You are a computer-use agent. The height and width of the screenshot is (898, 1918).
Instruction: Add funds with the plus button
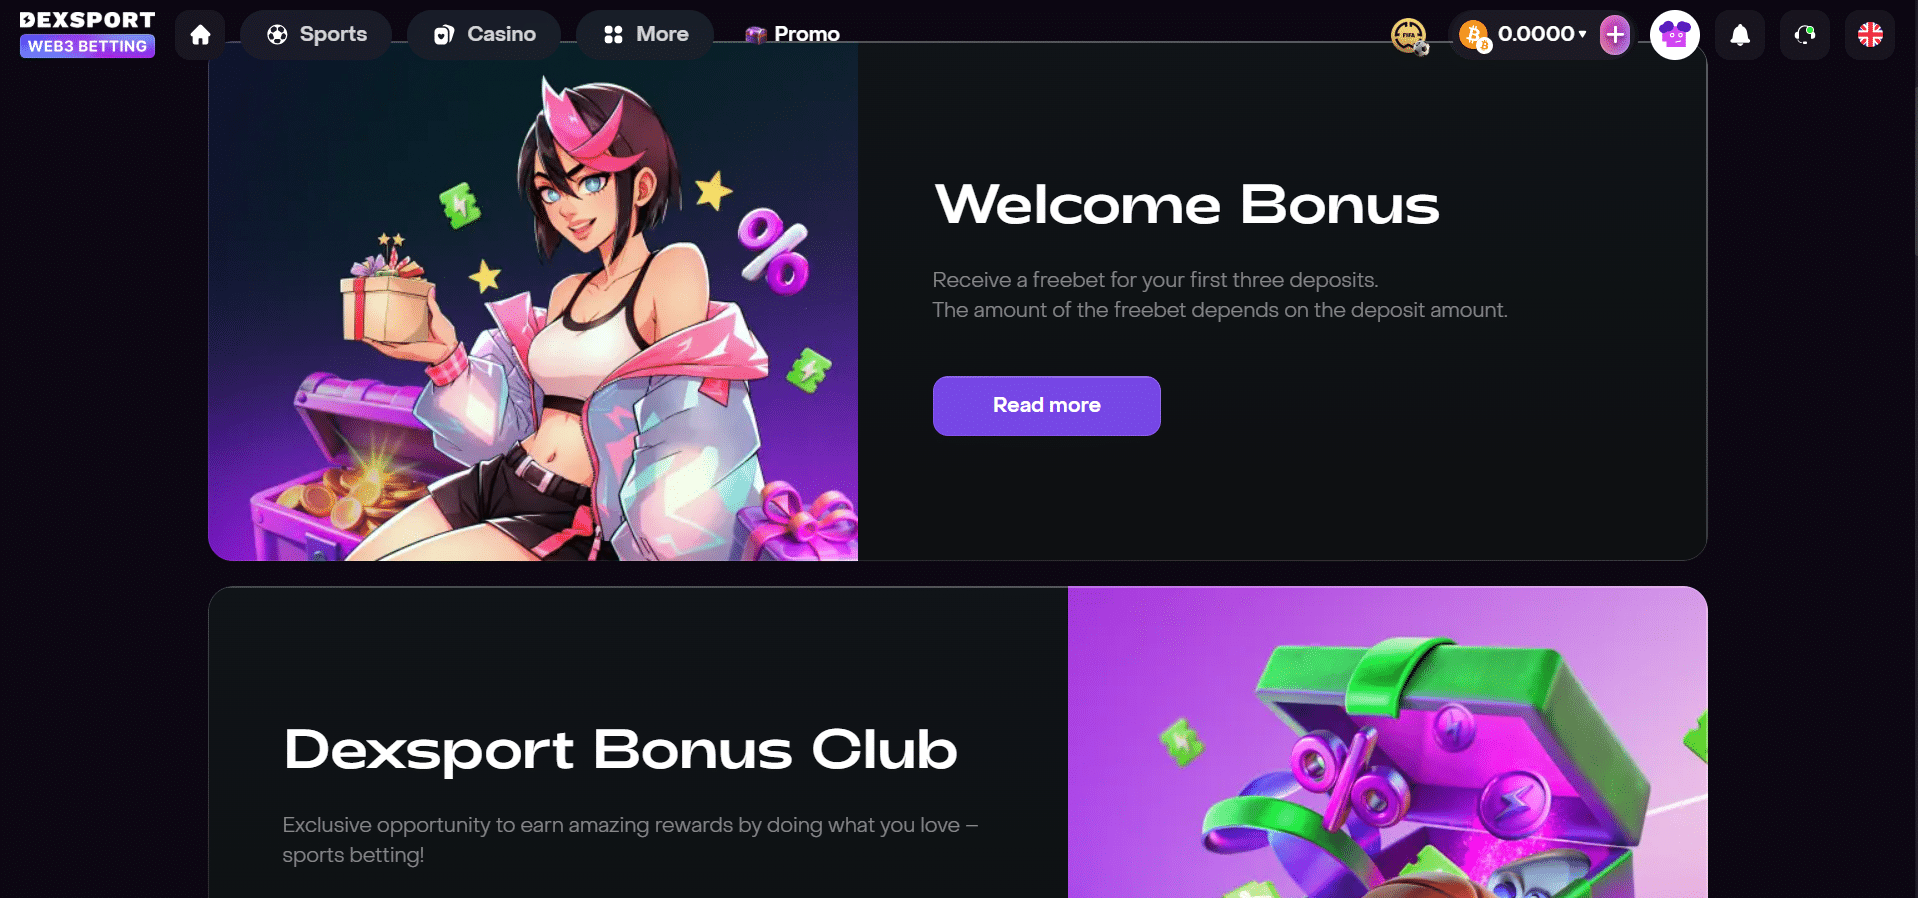coord(1614,35)
